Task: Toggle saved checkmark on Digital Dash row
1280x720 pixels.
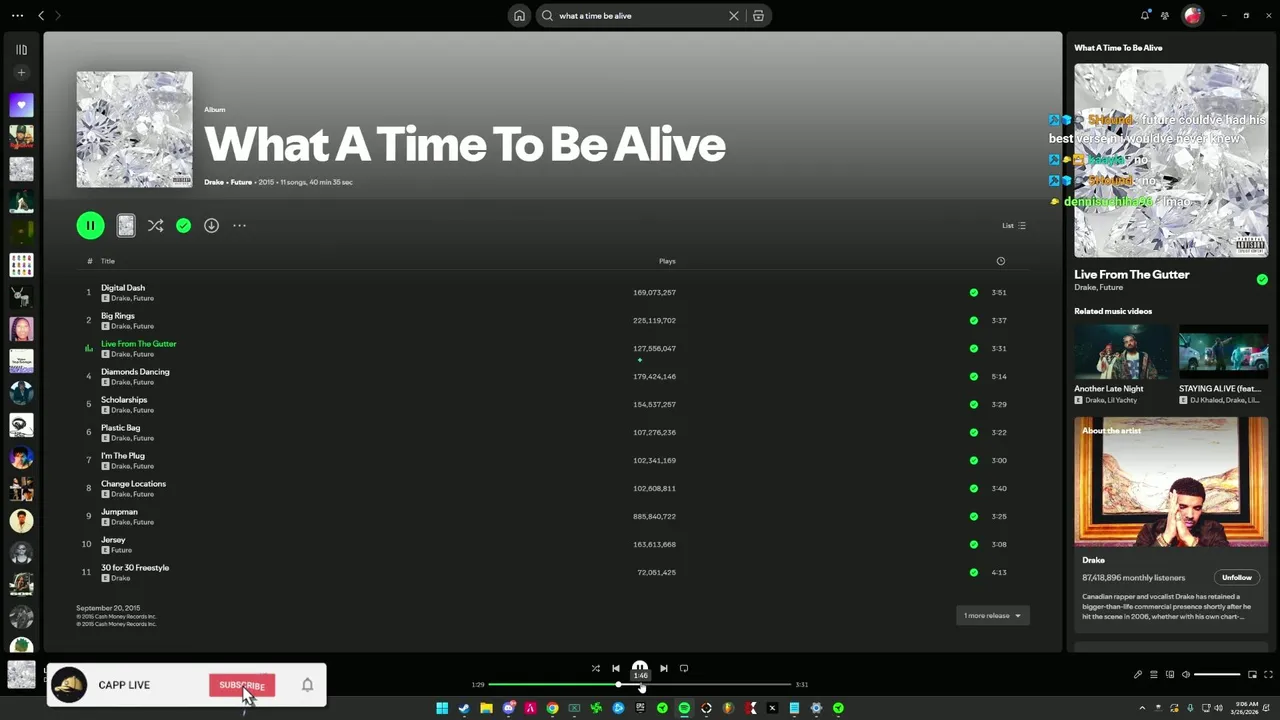Action: (973, 293)
